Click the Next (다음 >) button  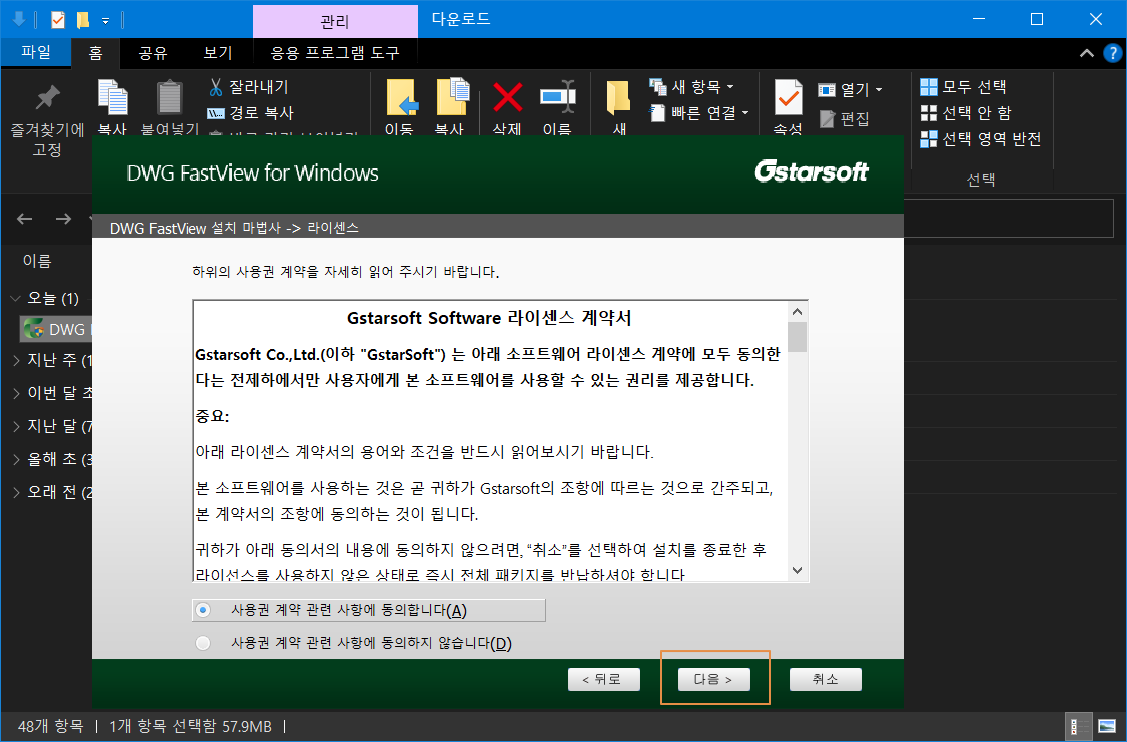[x=714, y=679]
